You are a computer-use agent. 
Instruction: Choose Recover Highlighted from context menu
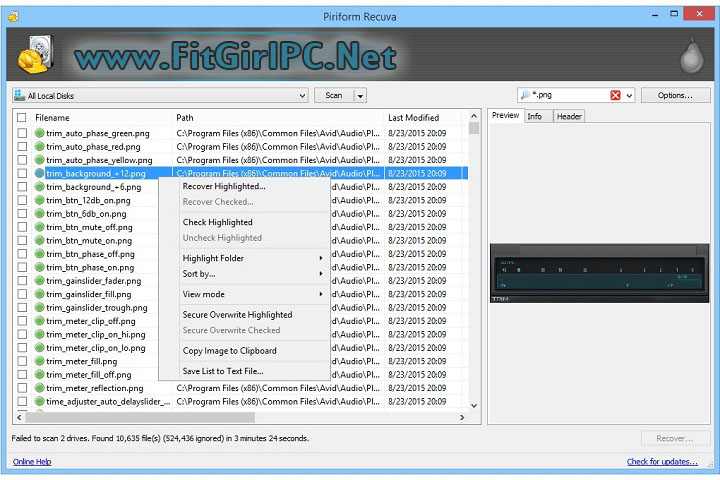pos(224,186)
